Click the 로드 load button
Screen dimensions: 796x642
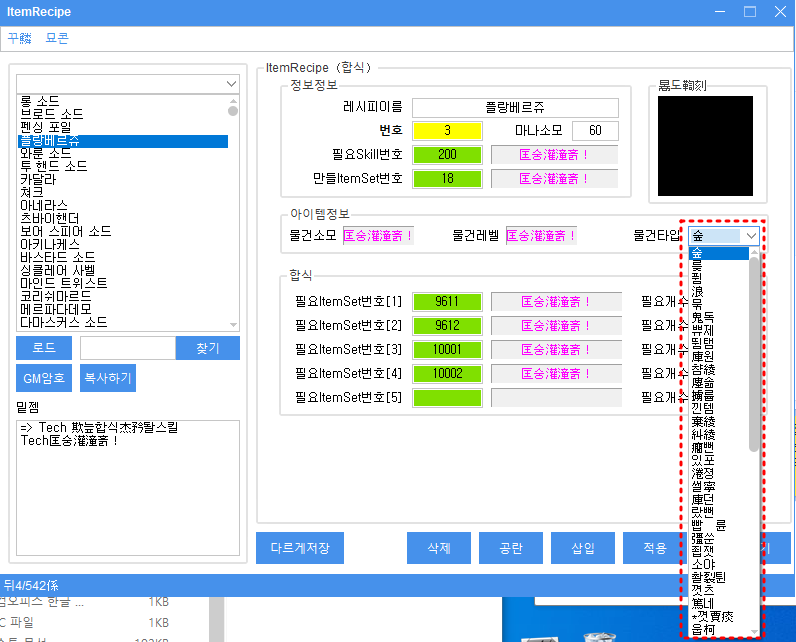44,348
